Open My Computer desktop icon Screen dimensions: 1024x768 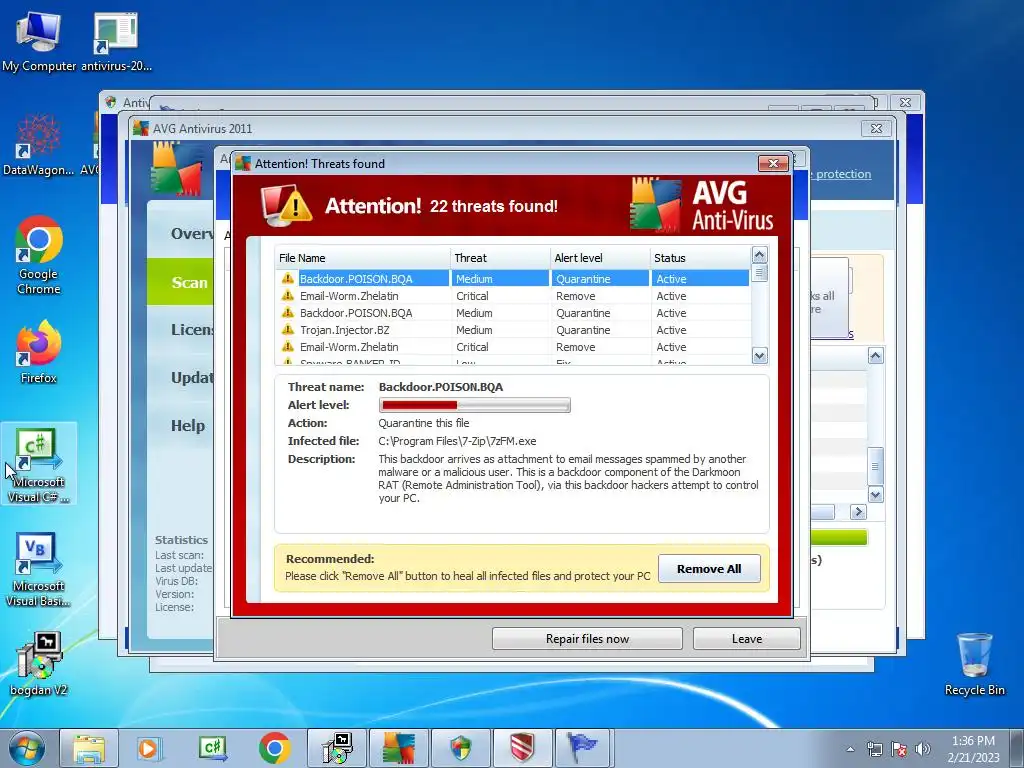click(x=39, y=39)
